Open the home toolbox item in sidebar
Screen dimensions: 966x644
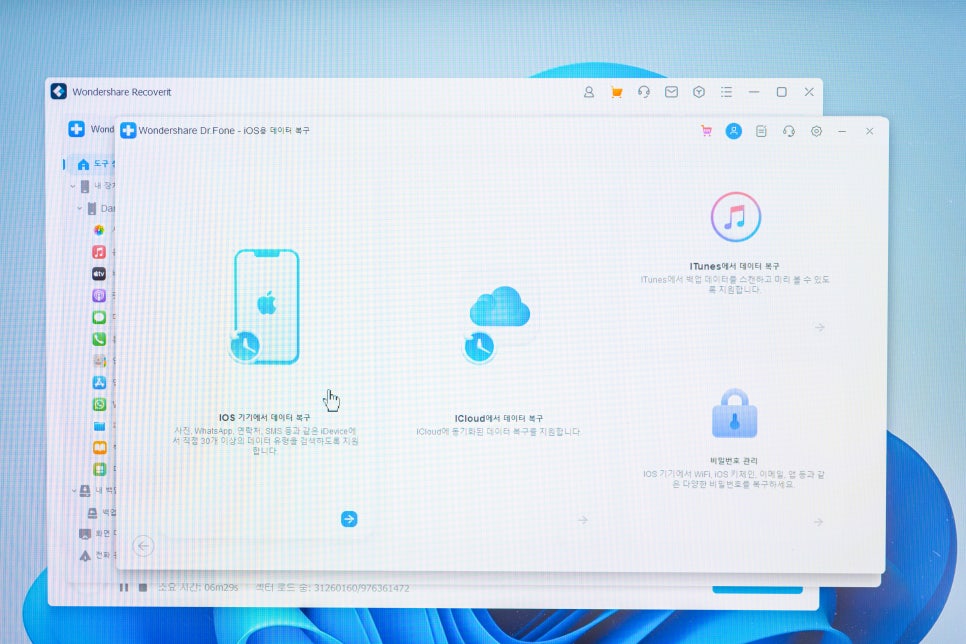tap(92, 164)
